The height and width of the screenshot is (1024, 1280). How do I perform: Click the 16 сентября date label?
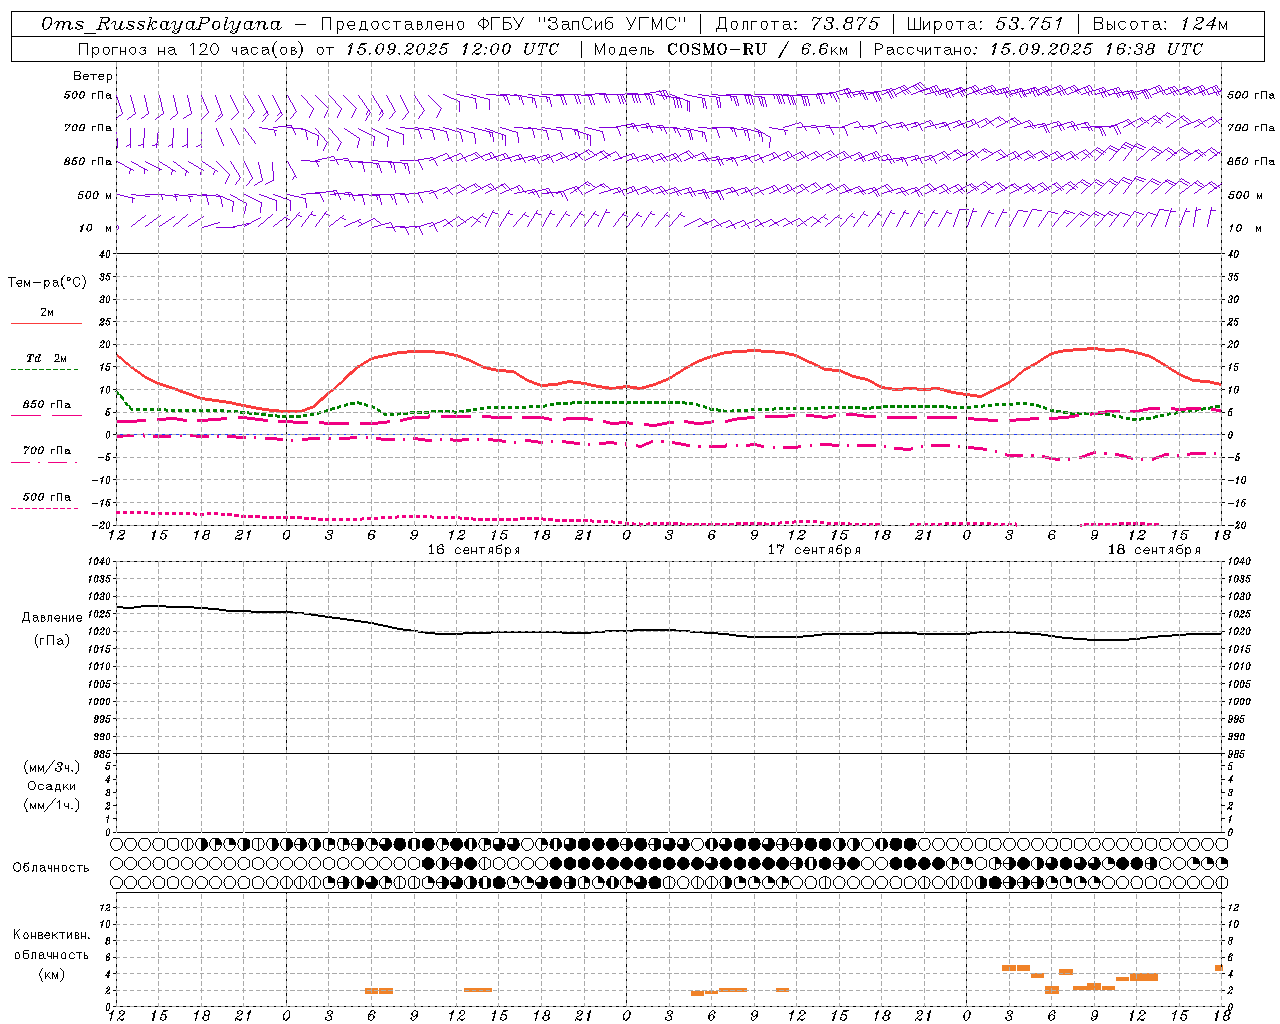pos(474,550)
